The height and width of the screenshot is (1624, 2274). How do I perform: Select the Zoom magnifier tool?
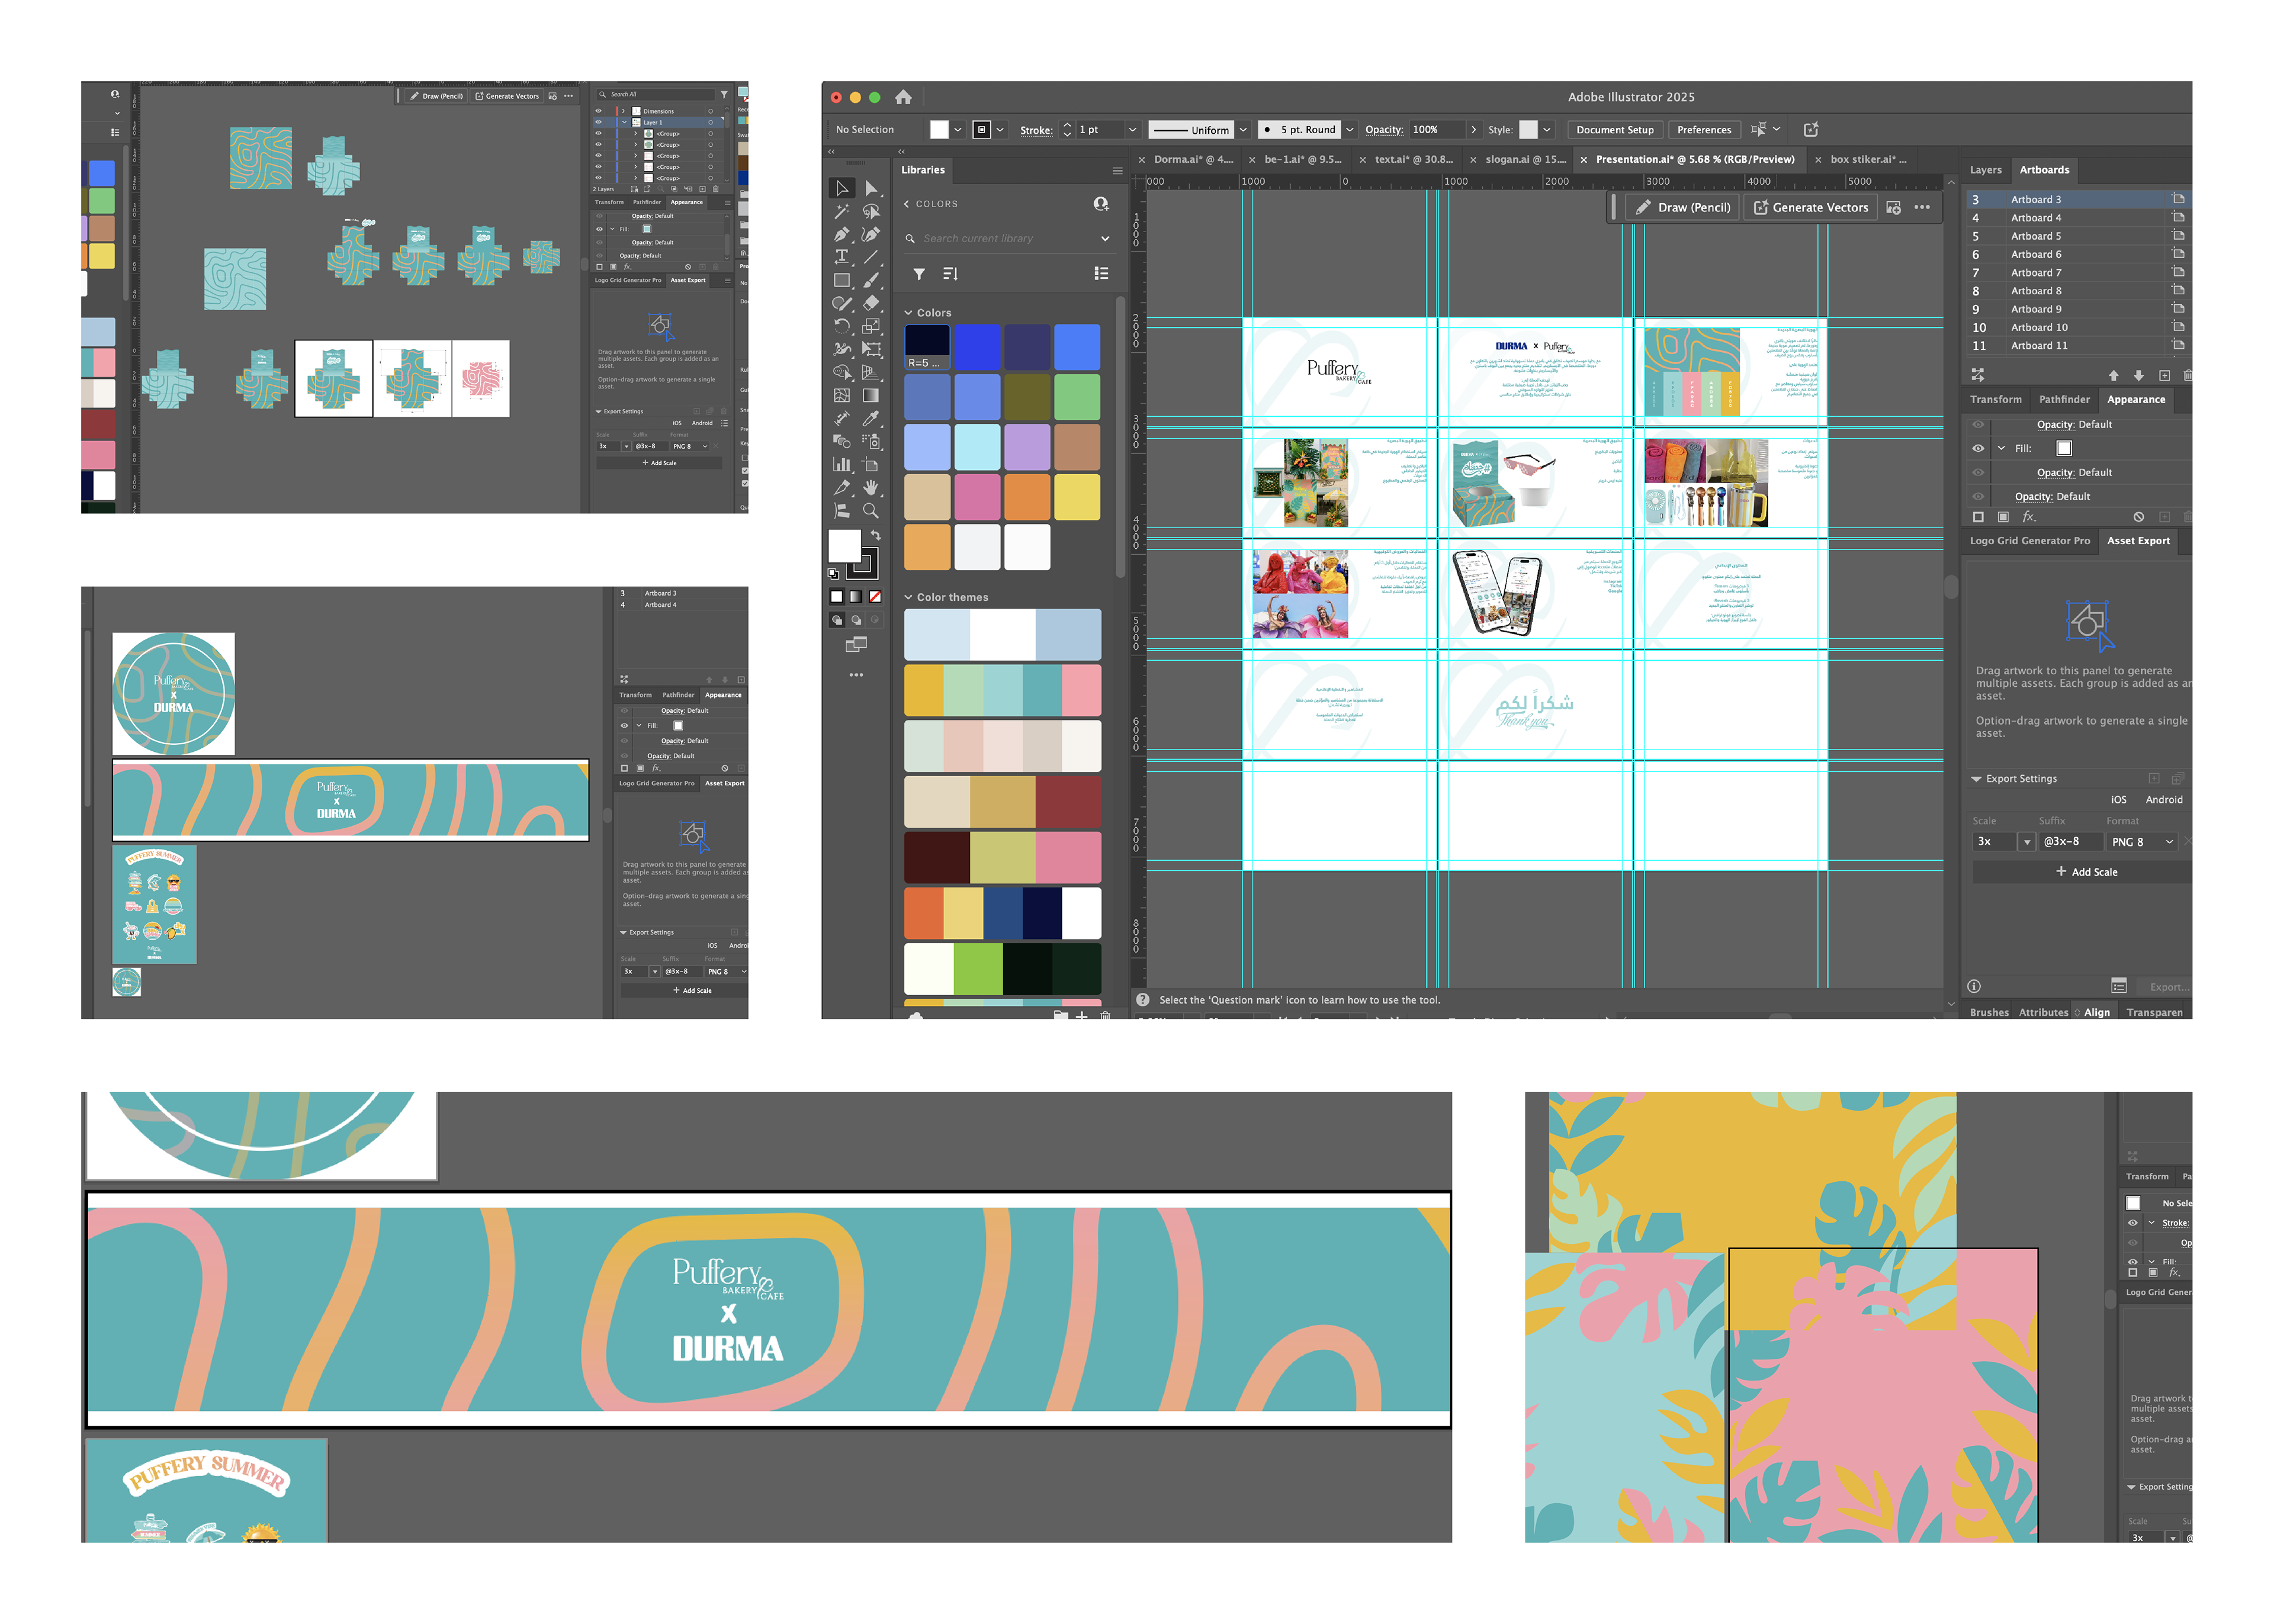click(871, 510)
